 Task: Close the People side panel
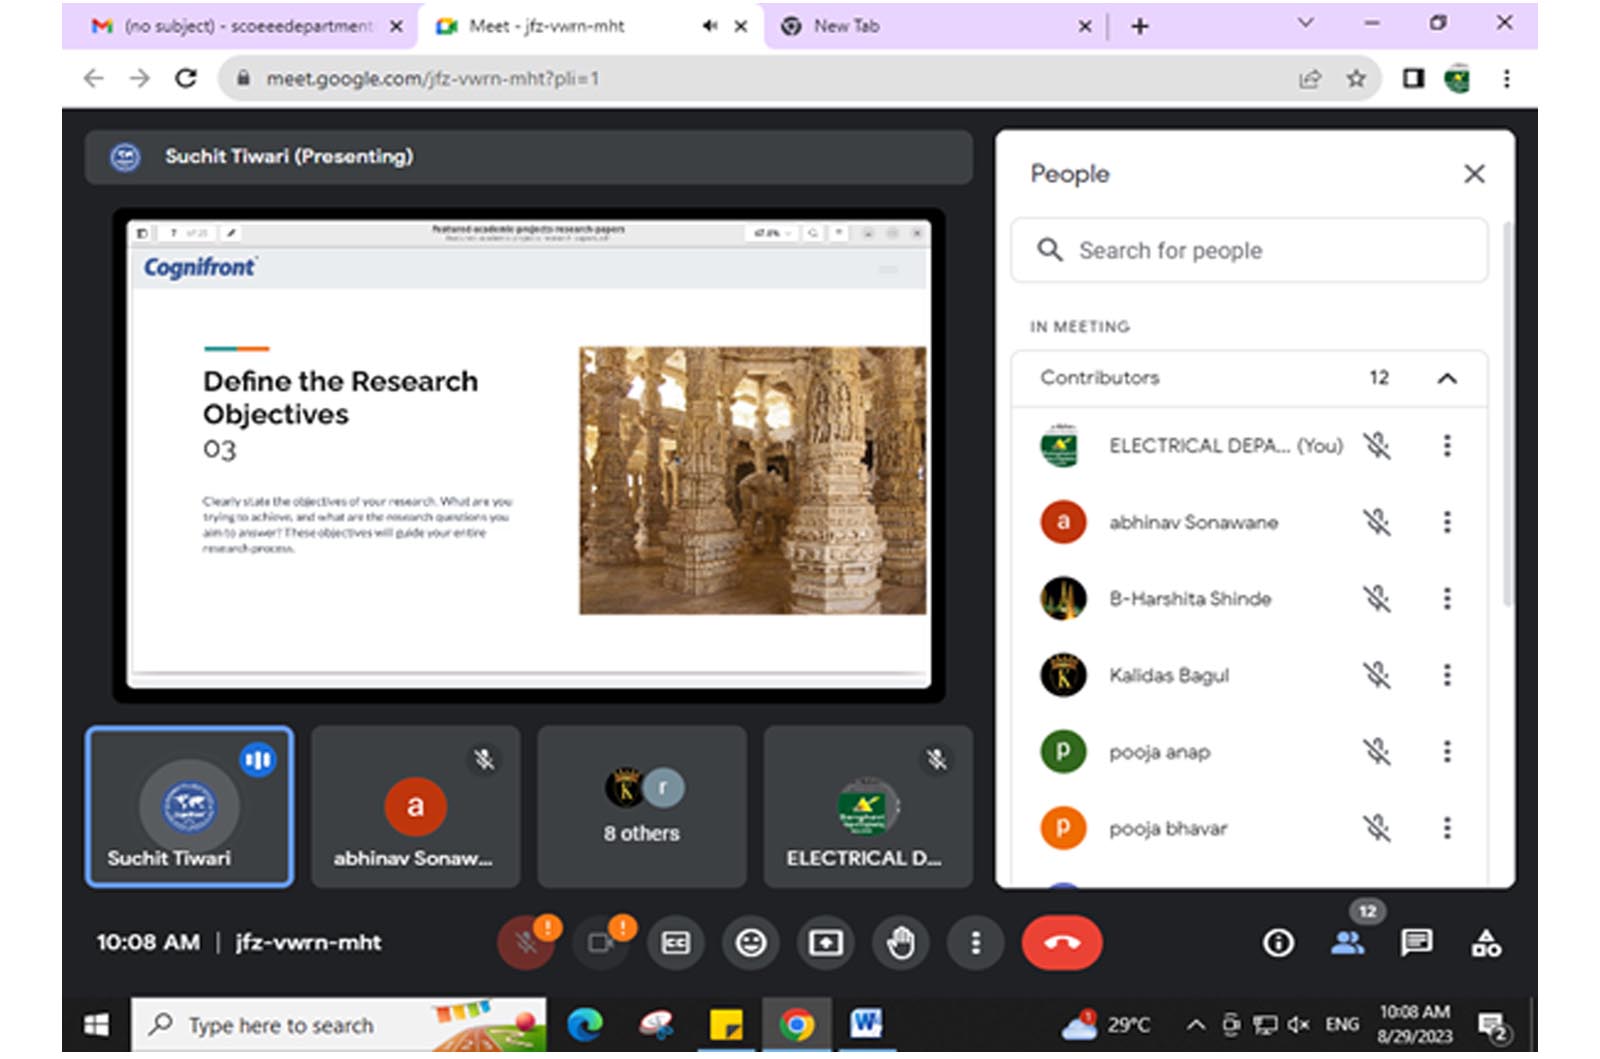tap(1473, 174)
